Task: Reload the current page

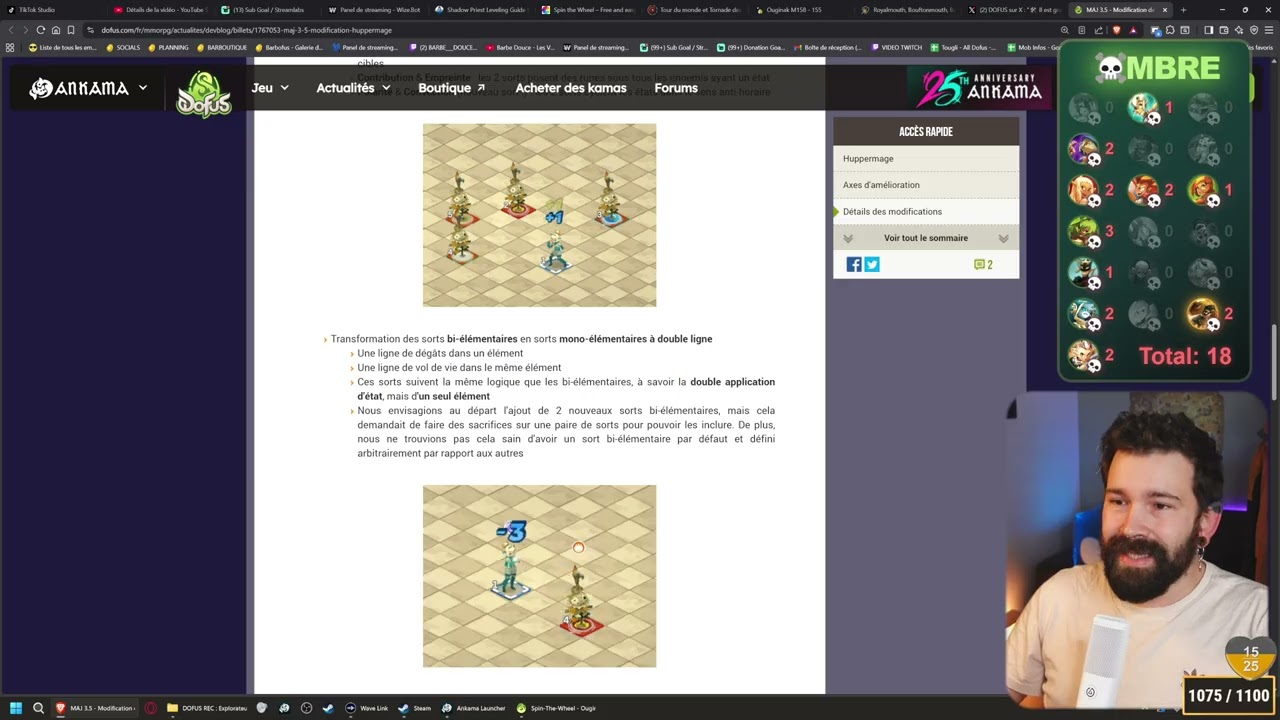Action: [40, 30]
